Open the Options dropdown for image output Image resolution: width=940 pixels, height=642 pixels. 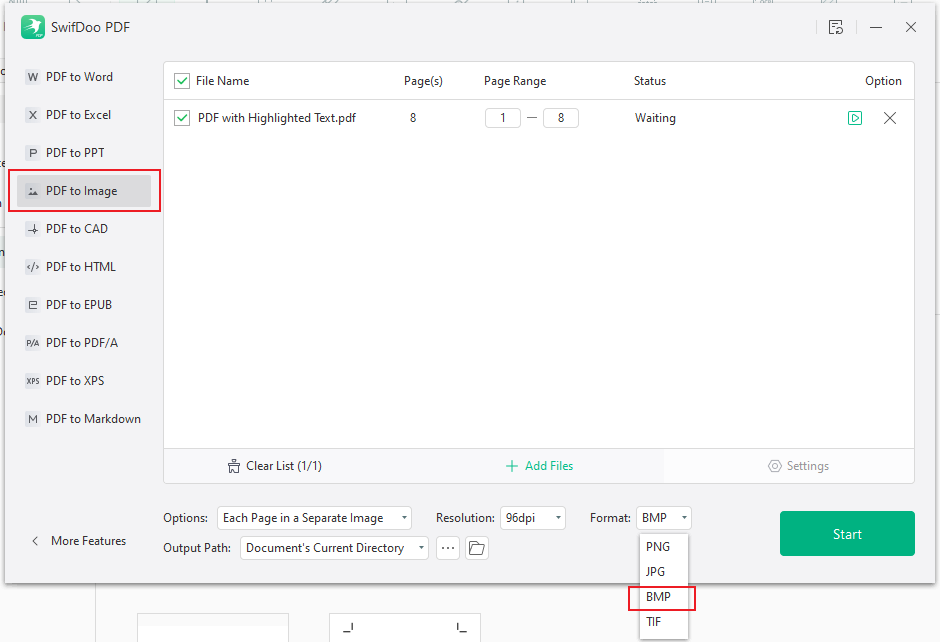click(404, 517)
